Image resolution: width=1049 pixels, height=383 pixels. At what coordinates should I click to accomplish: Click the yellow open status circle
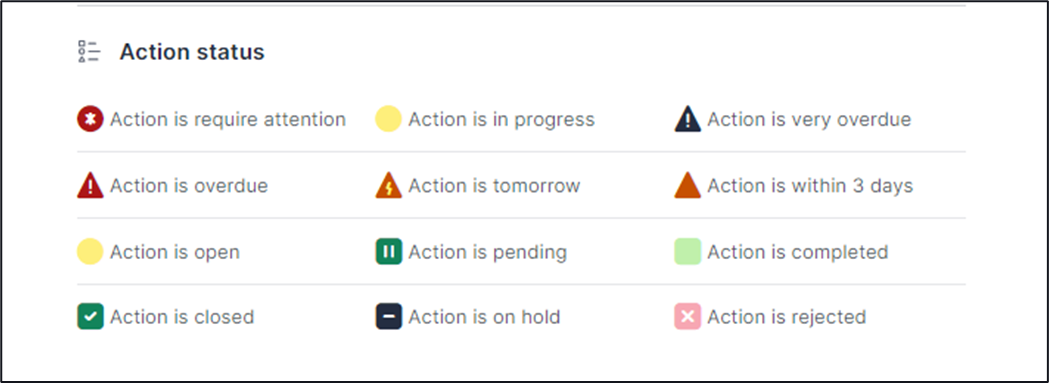[90, 252]
